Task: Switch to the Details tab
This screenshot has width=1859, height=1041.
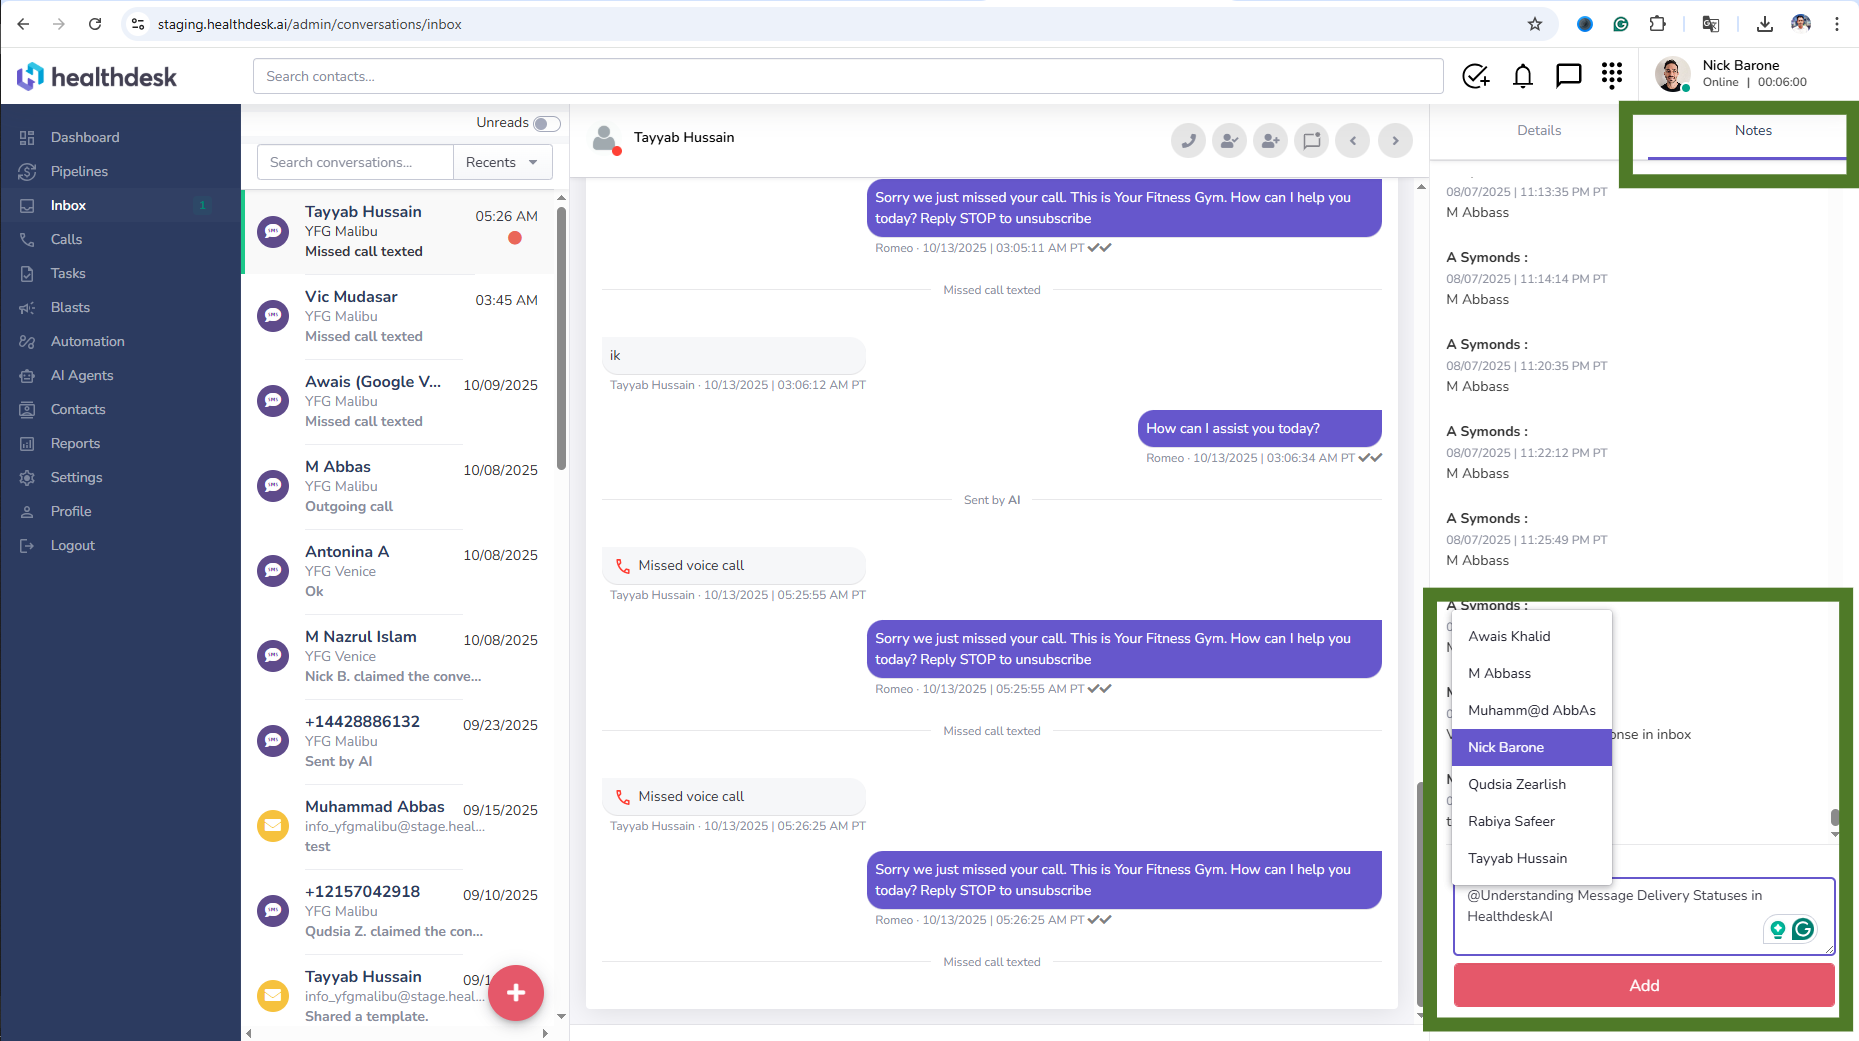Action: [1538, 130]
